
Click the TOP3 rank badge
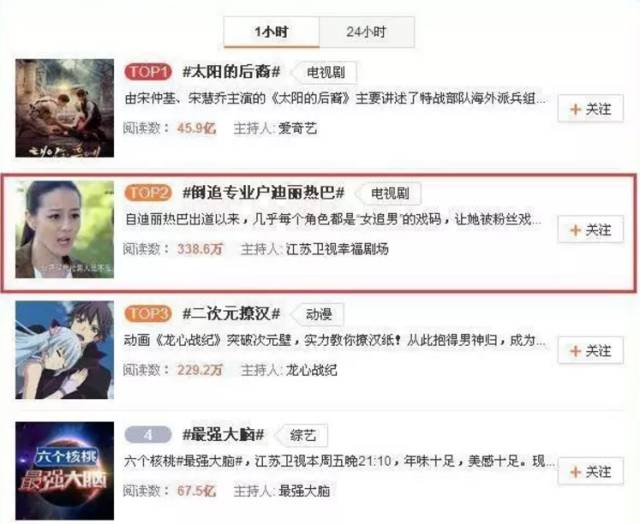tap(148, 313)
